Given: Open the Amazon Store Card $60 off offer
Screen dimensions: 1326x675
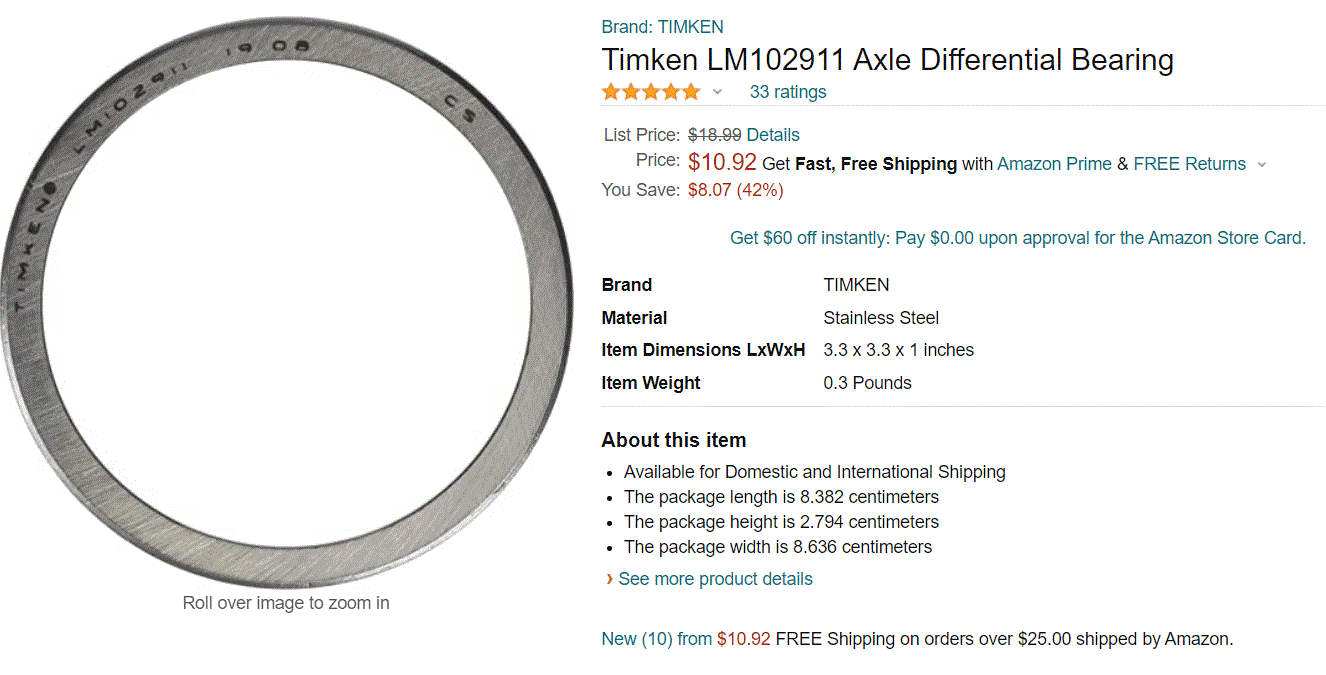Looking at the screenshot, I should pos(1018,238).
